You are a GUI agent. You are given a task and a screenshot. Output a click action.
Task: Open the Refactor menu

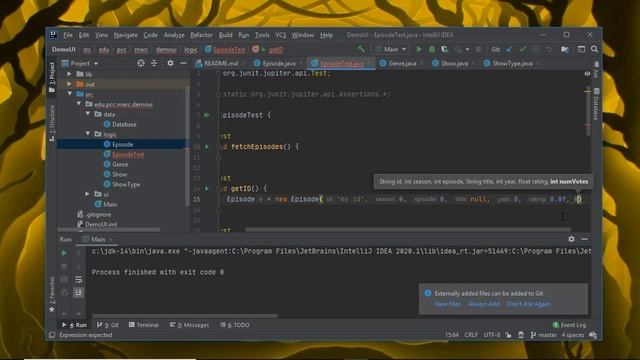point(201,35)
